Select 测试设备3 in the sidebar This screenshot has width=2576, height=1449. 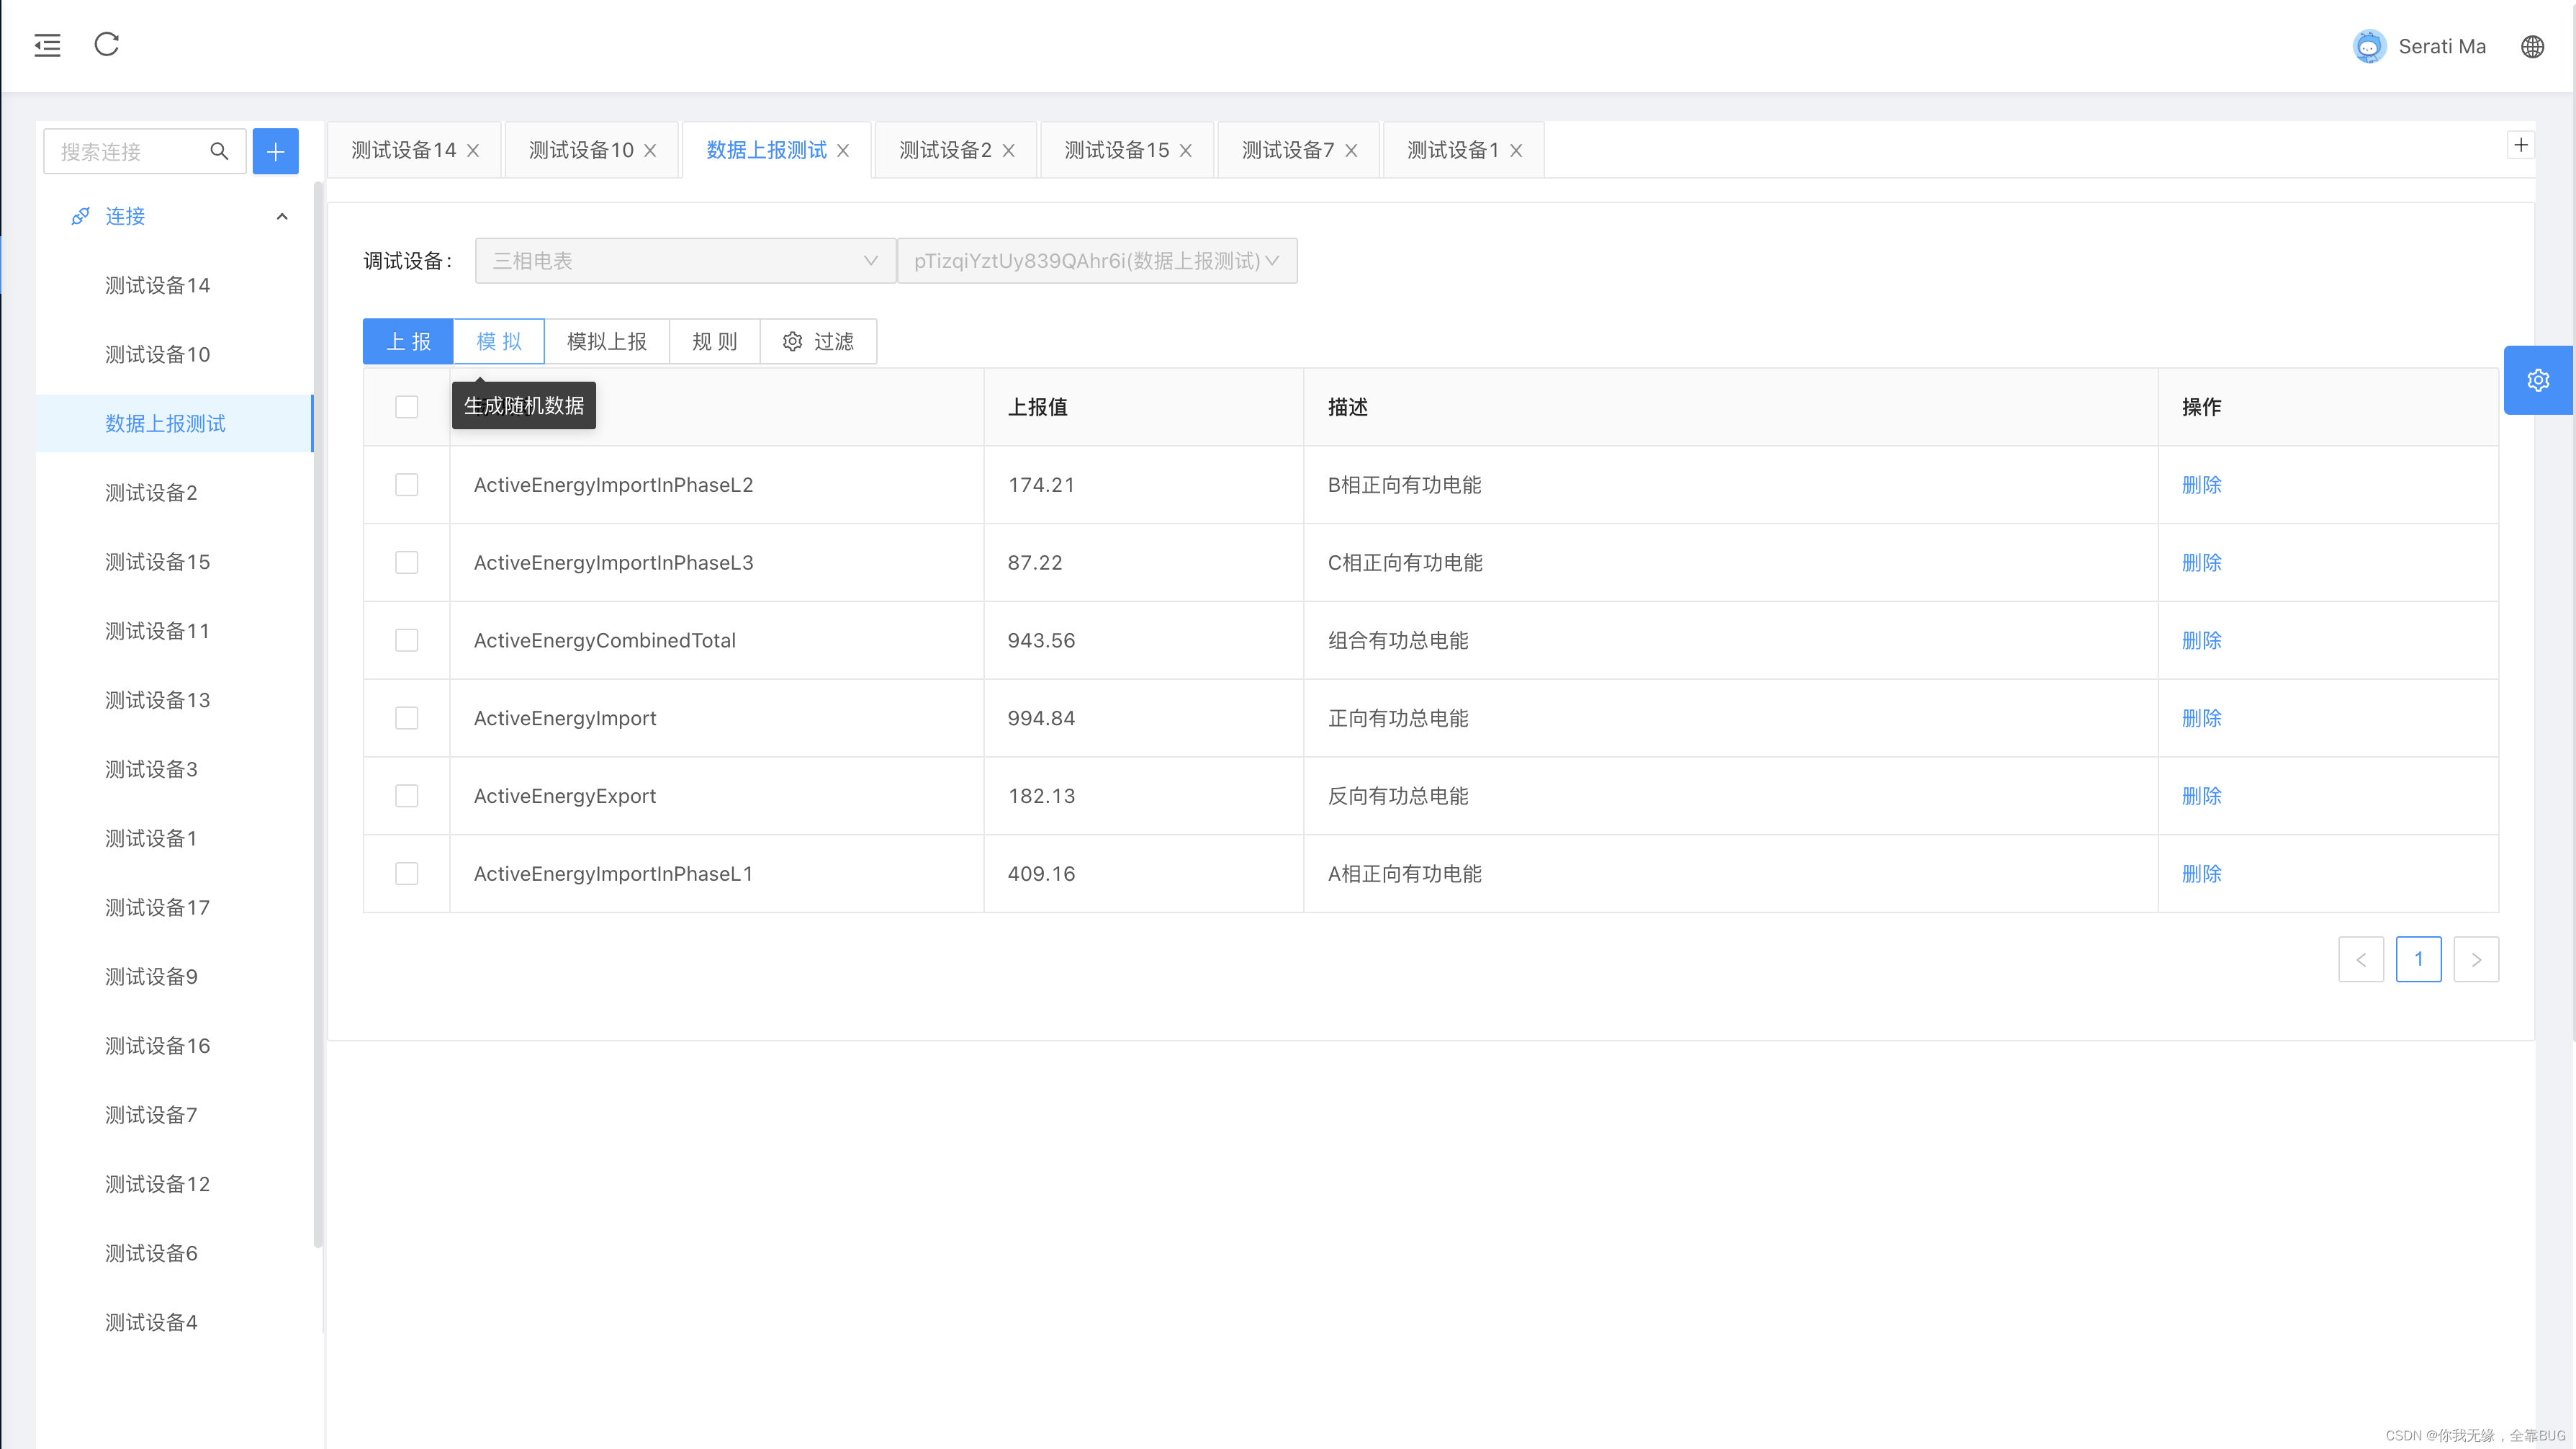174,769
